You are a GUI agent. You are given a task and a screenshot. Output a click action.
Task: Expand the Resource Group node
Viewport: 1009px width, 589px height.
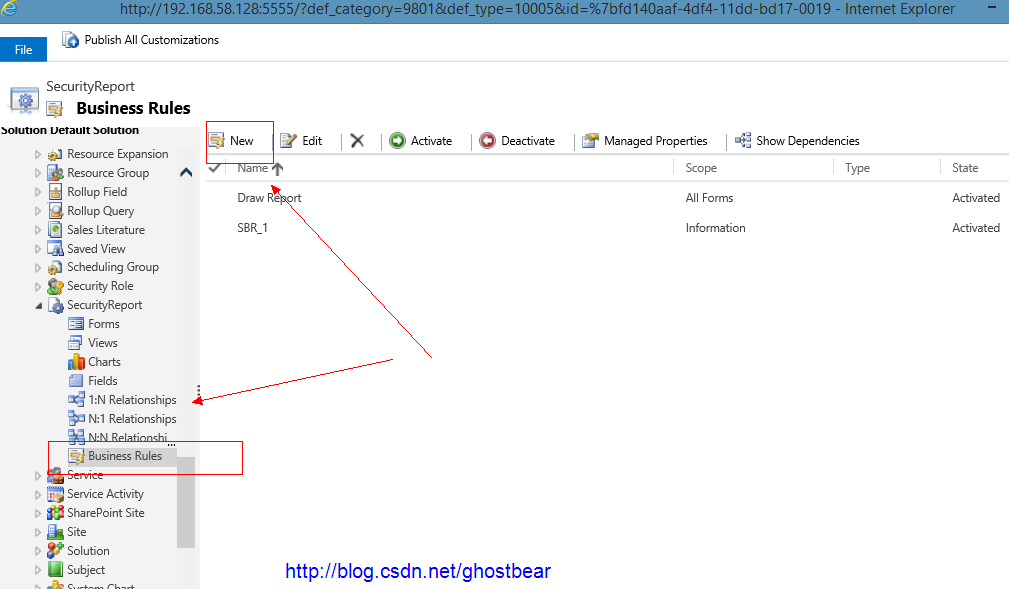coord(37,173)
